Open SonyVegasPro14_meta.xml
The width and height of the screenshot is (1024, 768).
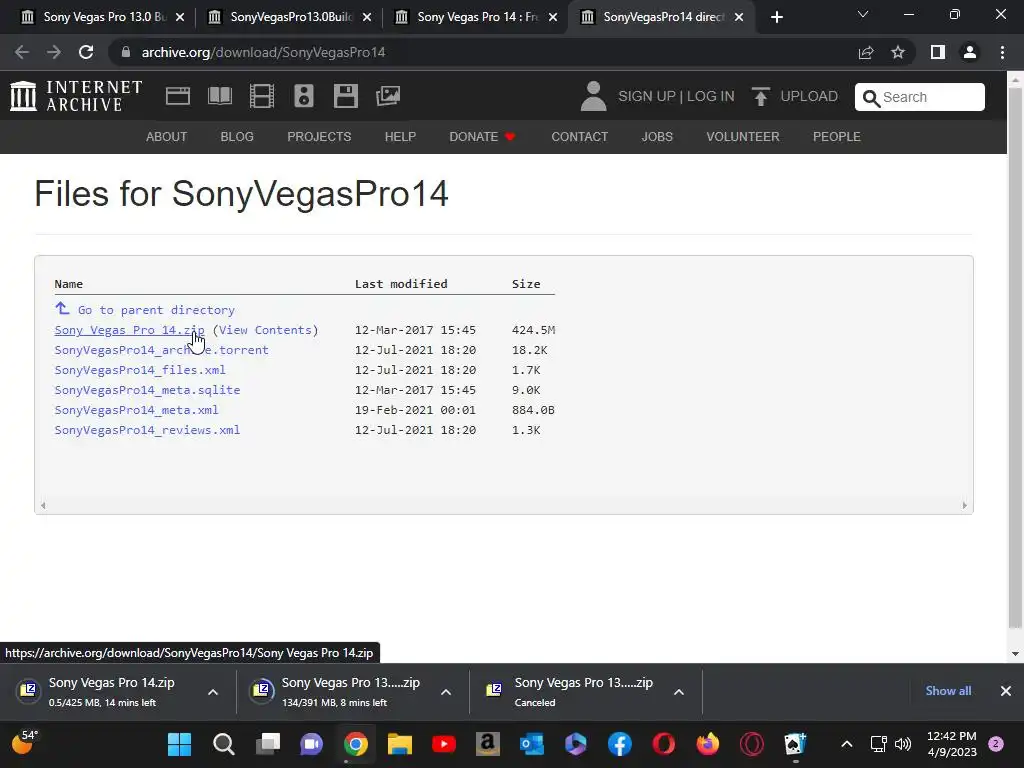pos(136,410)
